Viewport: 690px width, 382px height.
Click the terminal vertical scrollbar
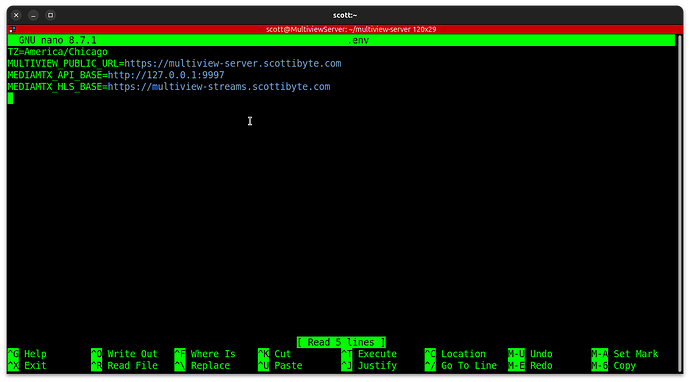tap(679, 204)
